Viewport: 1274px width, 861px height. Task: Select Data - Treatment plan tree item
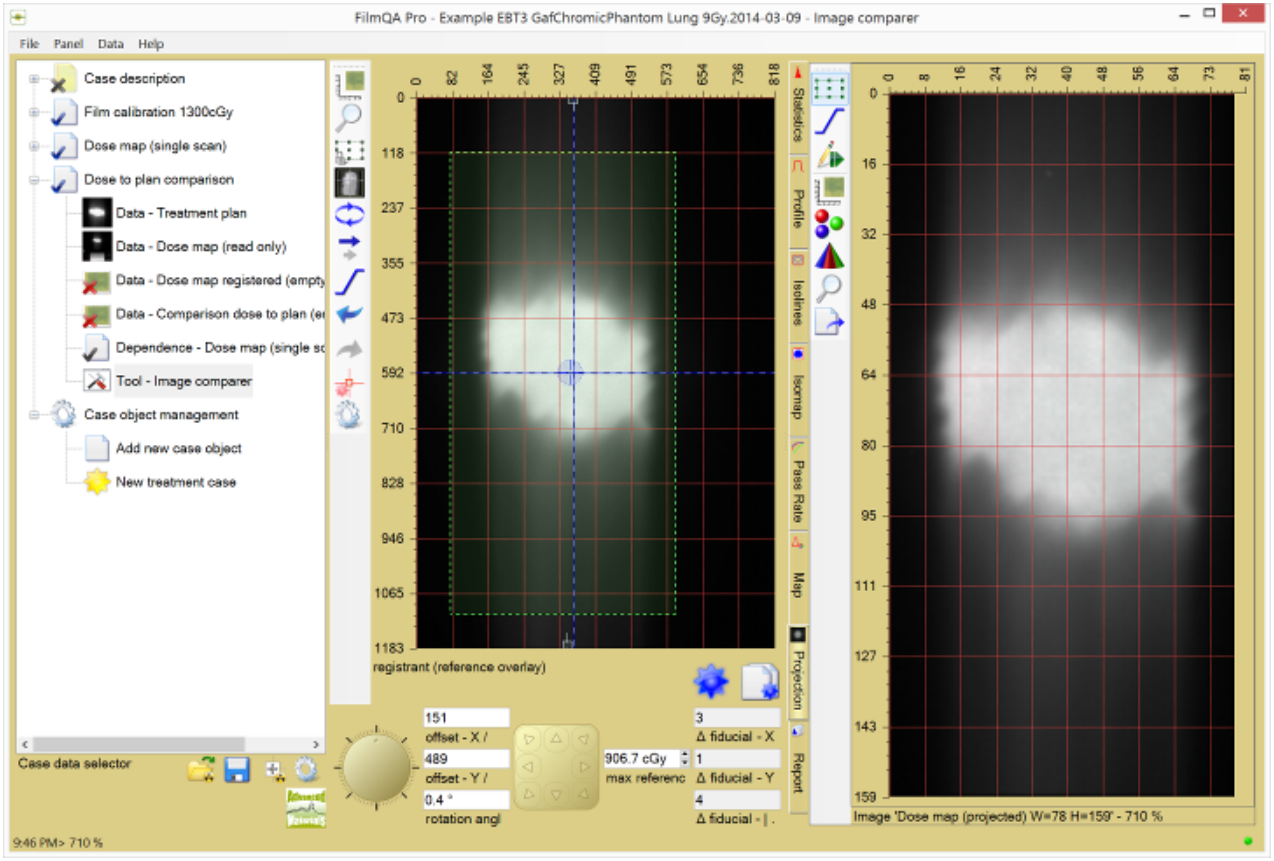[181, 213]
